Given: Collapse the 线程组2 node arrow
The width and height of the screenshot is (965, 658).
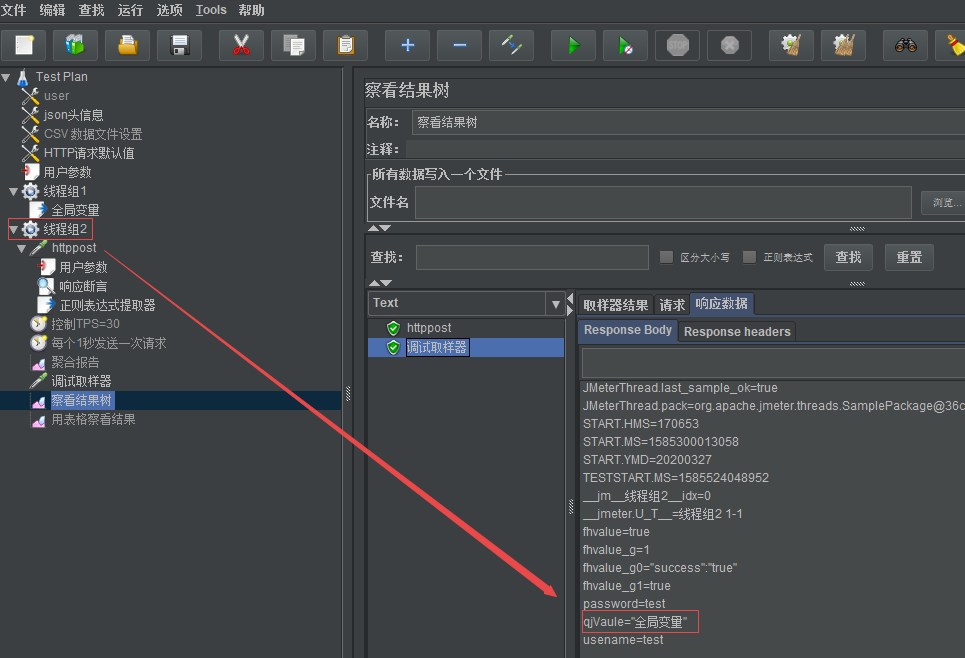Looking at the screenshot, I should tap(14, 230).
